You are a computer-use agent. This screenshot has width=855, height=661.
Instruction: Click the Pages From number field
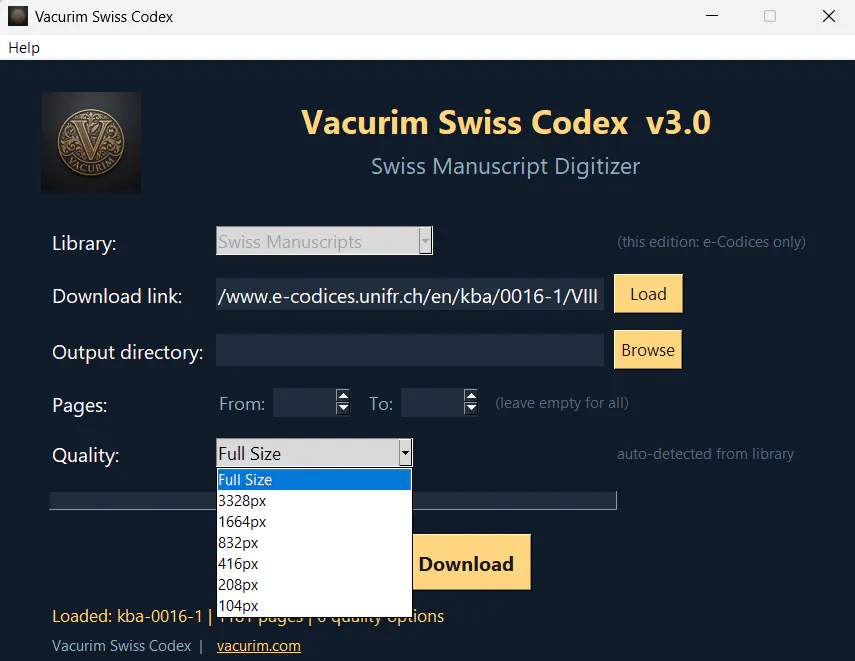coord(304,402)
